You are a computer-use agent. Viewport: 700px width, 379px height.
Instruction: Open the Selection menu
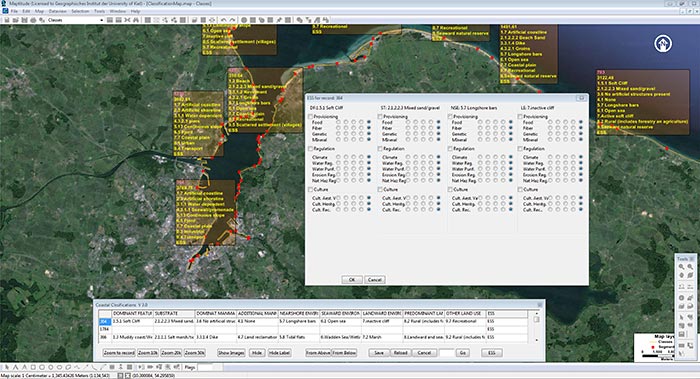coord(80,11)
